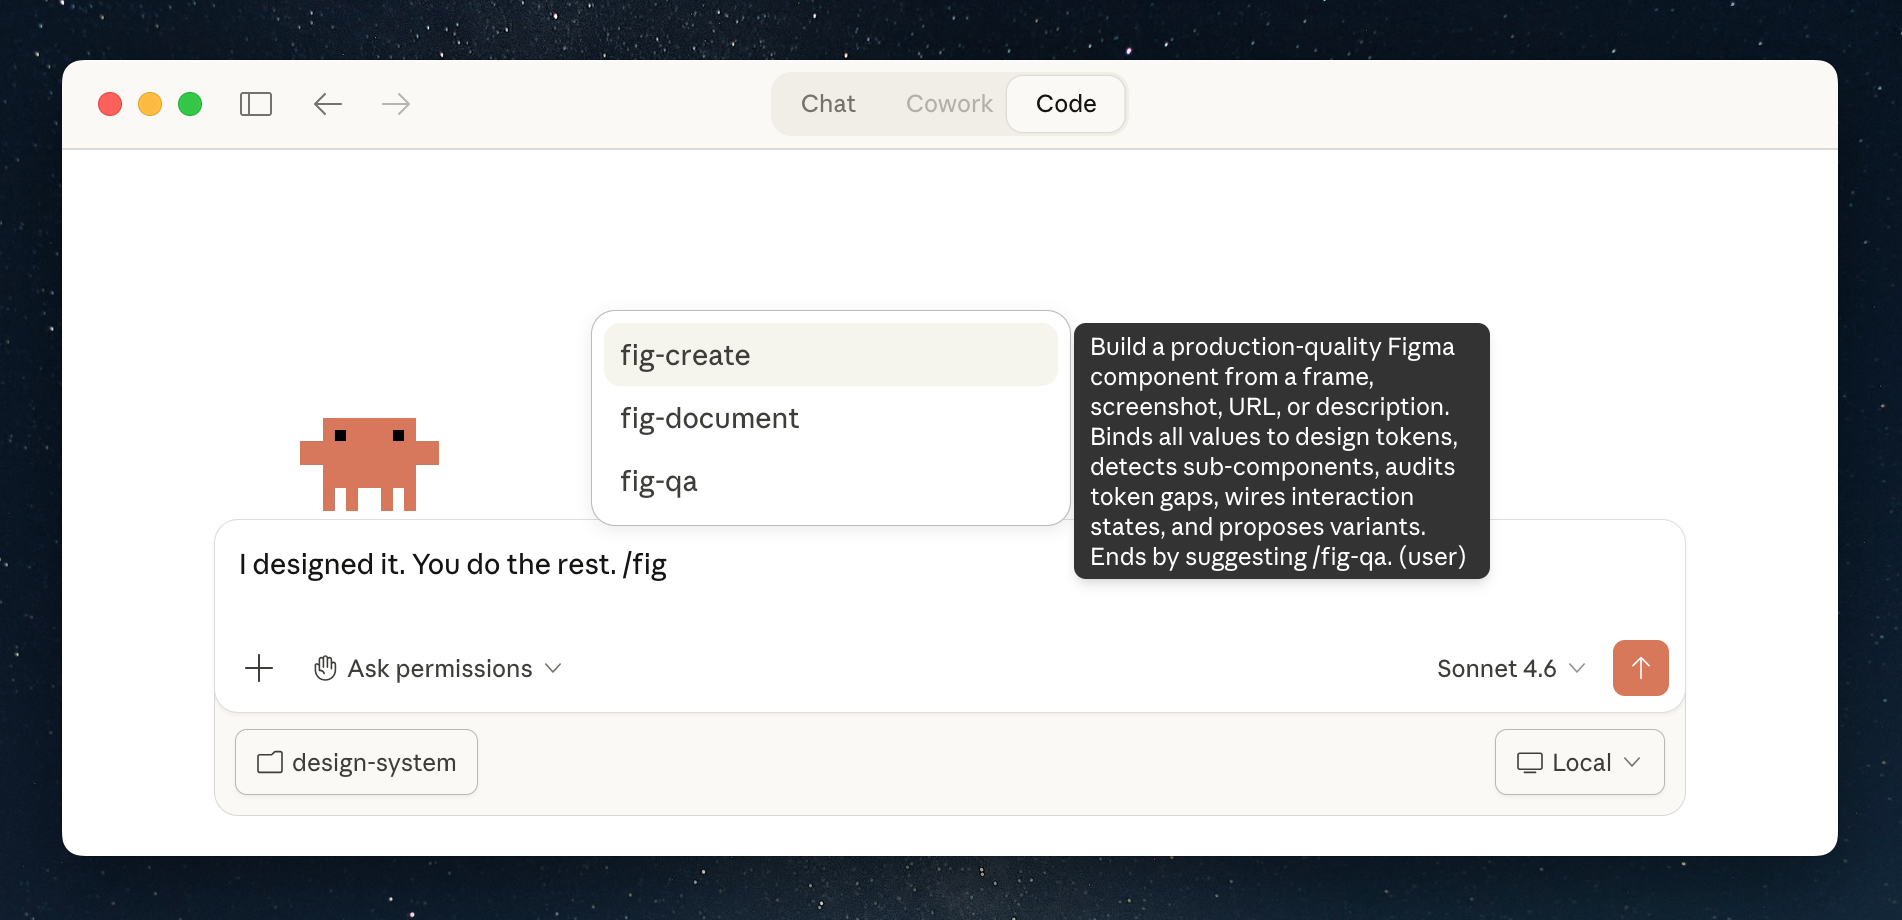The height and width of the screenshot is (920, 1902).
Task: Click the monitor icon in Local selector
Action: (x=1529, y=762)
